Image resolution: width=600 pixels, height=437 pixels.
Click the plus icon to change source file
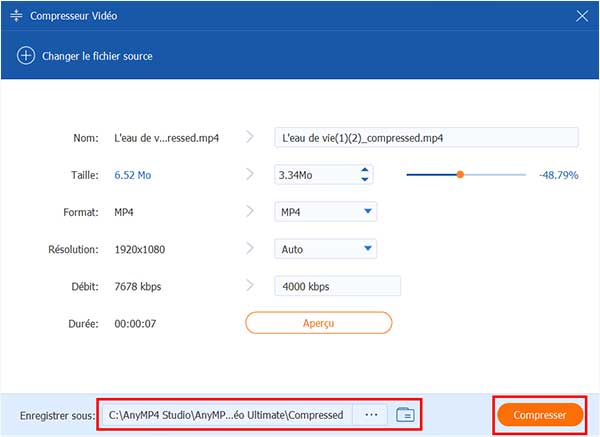click(x=26, y=56)
